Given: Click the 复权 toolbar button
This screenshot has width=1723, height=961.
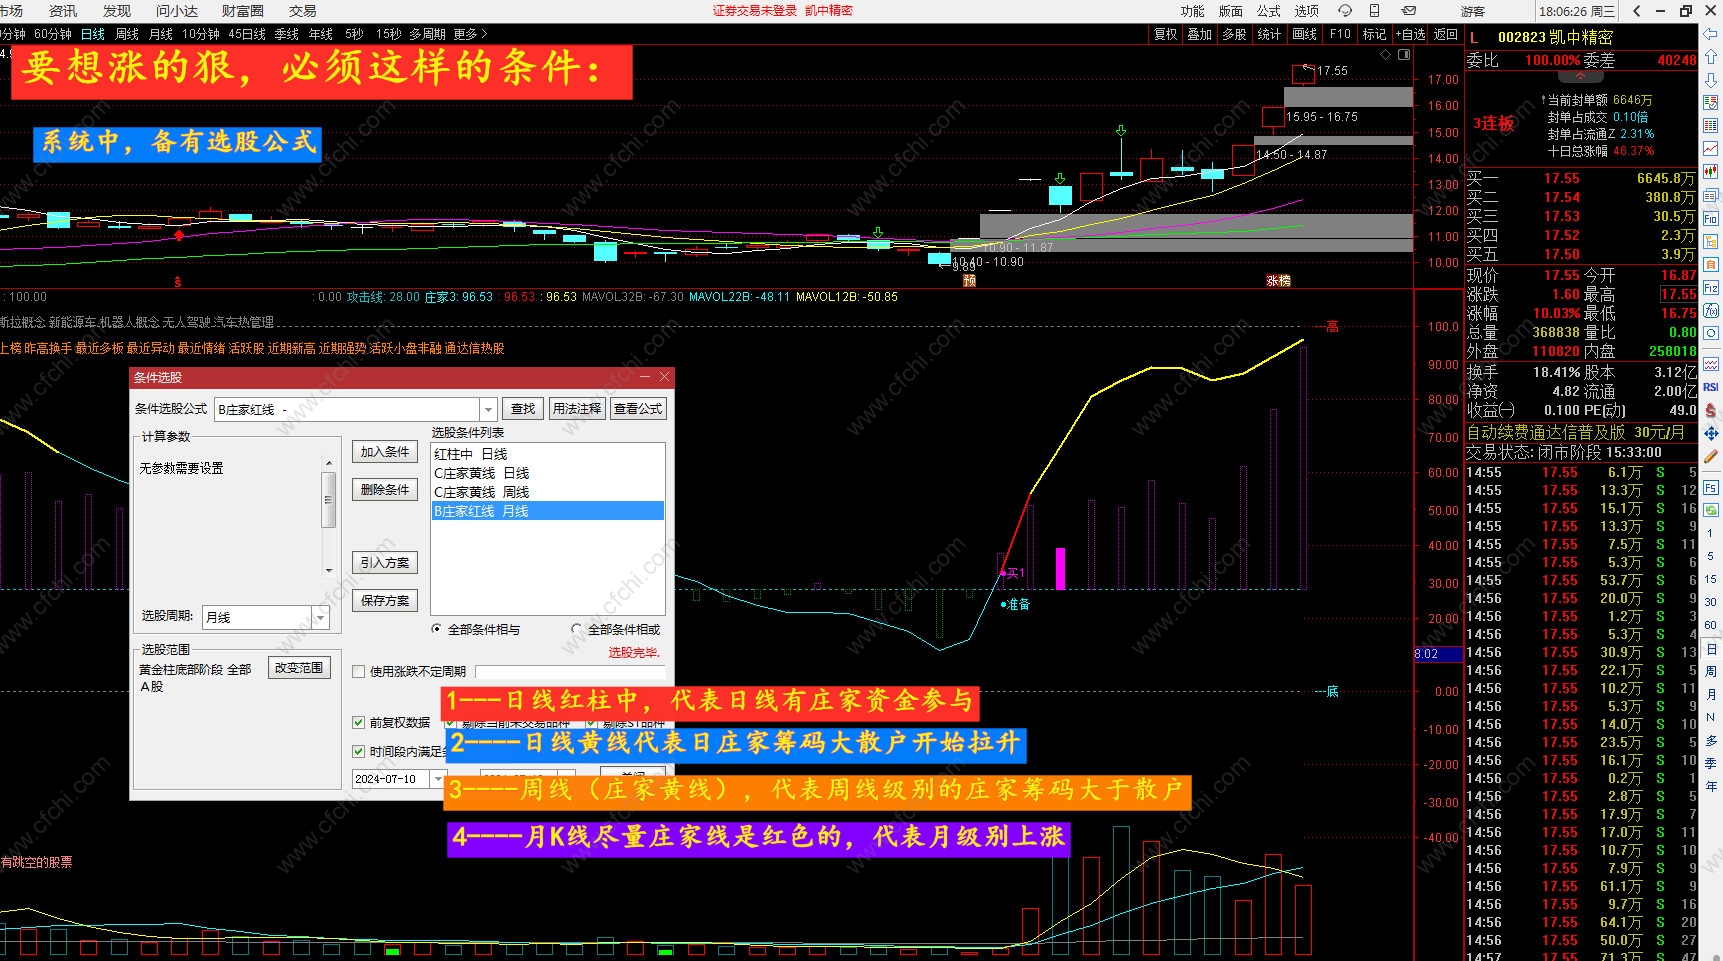Looking at the screenshot, I should 1165,34.
